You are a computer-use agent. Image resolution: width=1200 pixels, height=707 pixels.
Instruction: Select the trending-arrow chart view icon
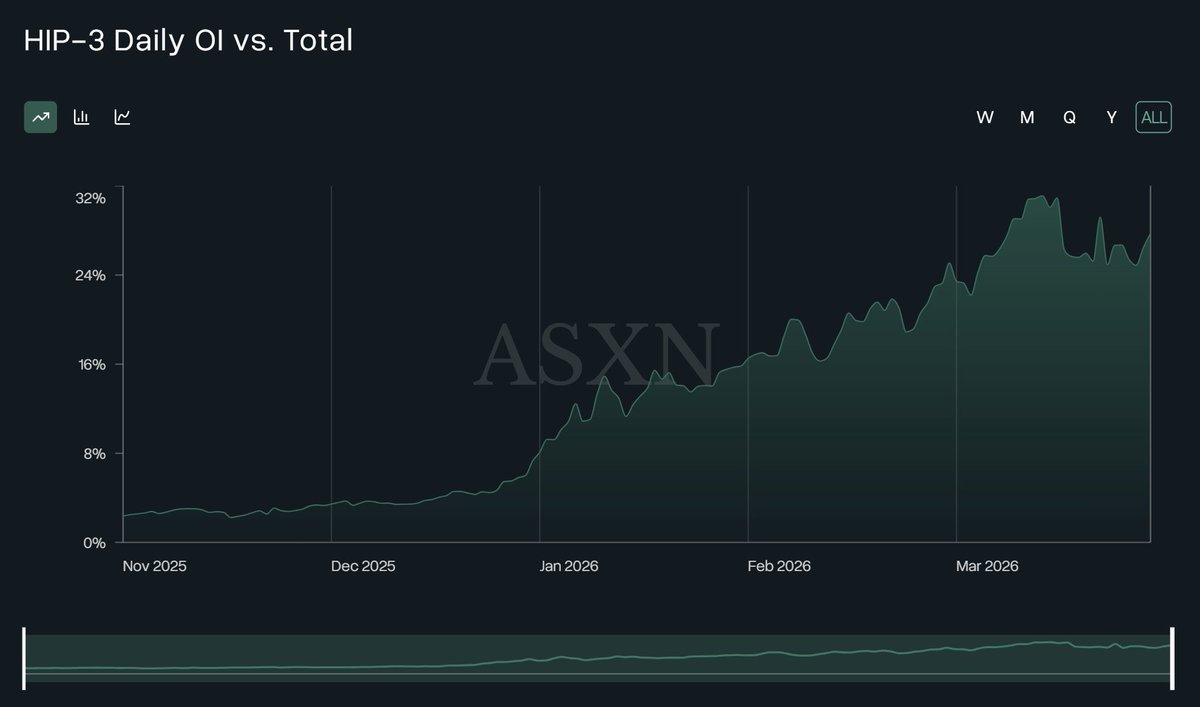pyautogui.click(x=41, y=117)
